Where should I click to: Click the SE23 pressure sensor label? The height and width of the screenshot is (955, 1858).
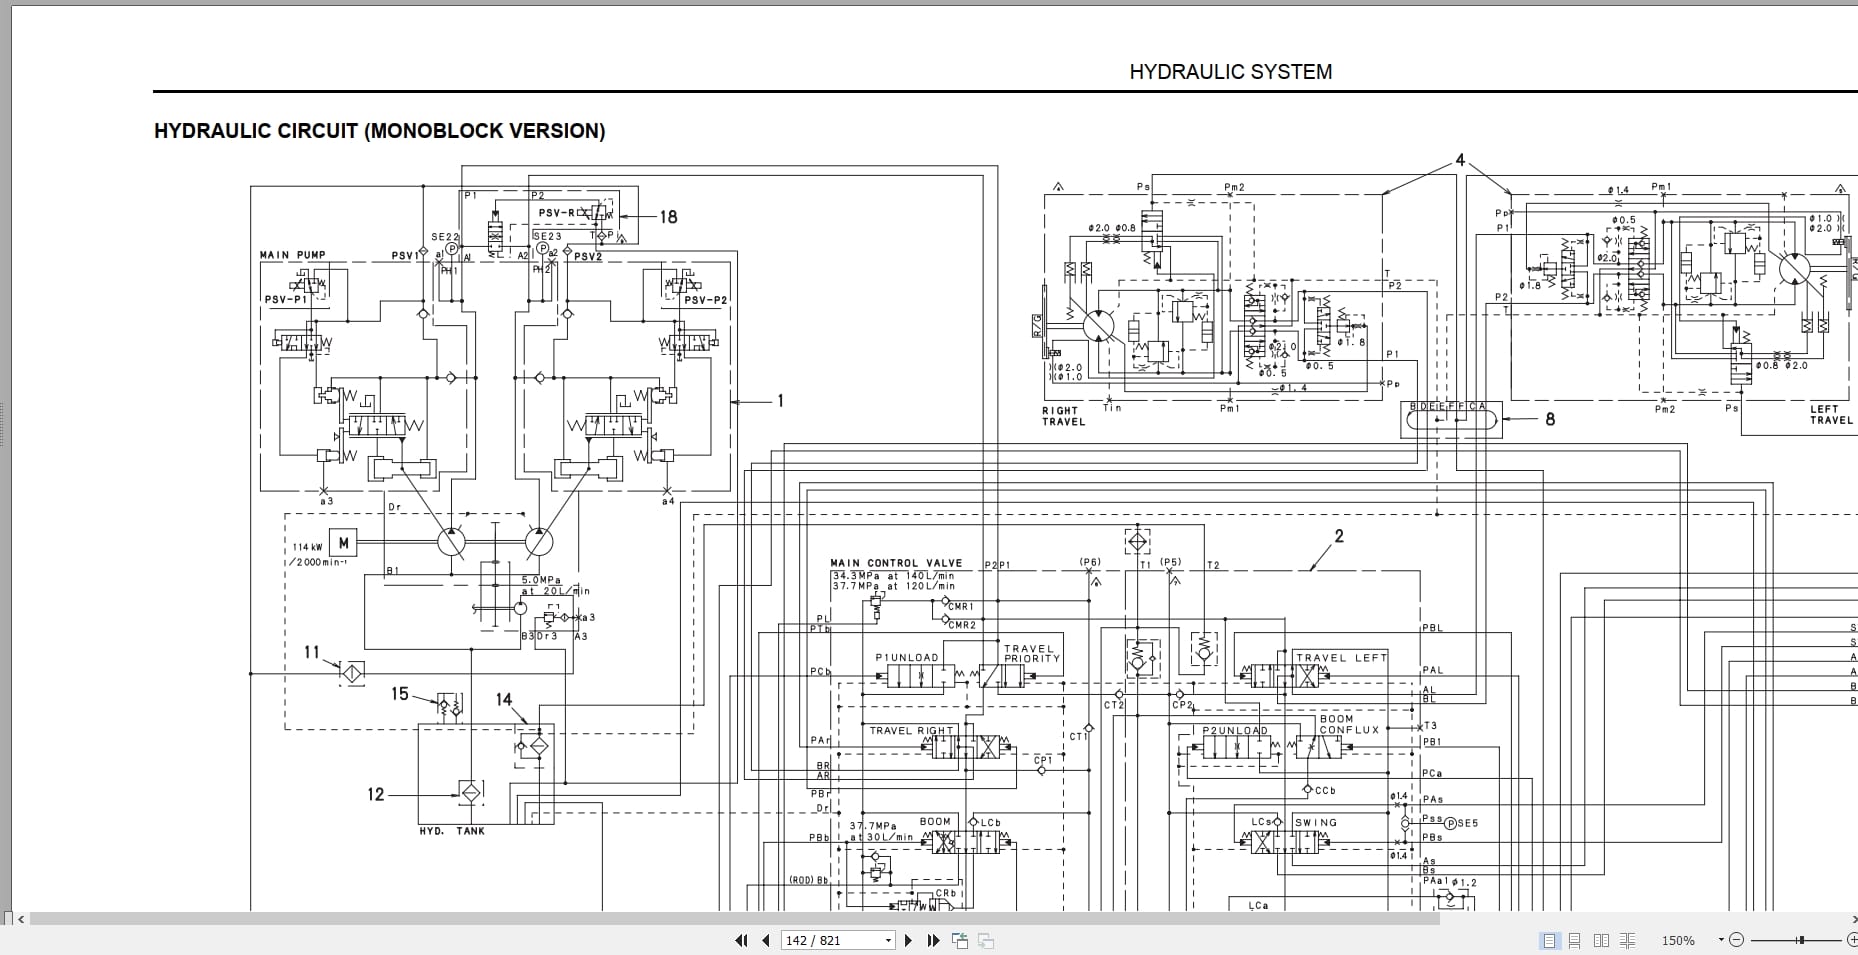549,237
